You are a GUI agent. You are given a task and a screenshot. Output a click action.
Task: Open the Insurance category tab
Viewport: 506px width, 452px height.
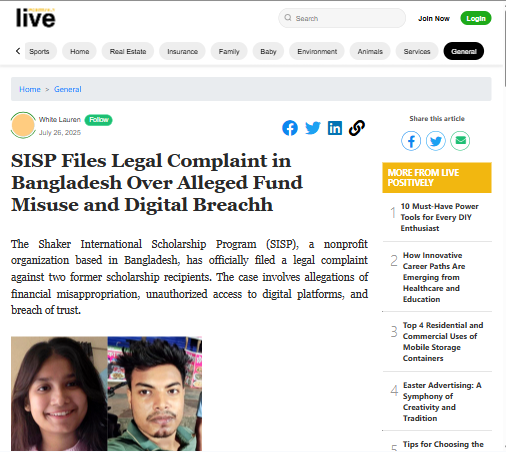pyautogui.click(x=182, y=51)
